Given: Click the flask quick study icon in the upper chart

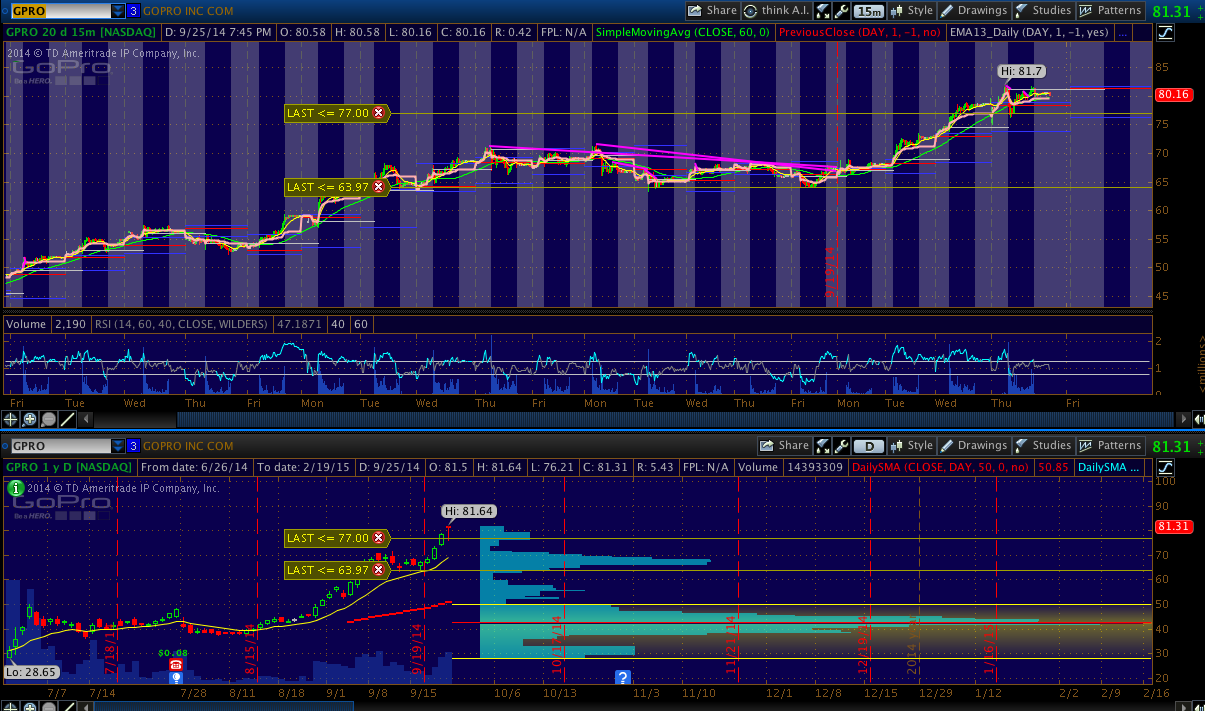Looking at the screenshot, I should pyautogui.click(x=823, y=11).
